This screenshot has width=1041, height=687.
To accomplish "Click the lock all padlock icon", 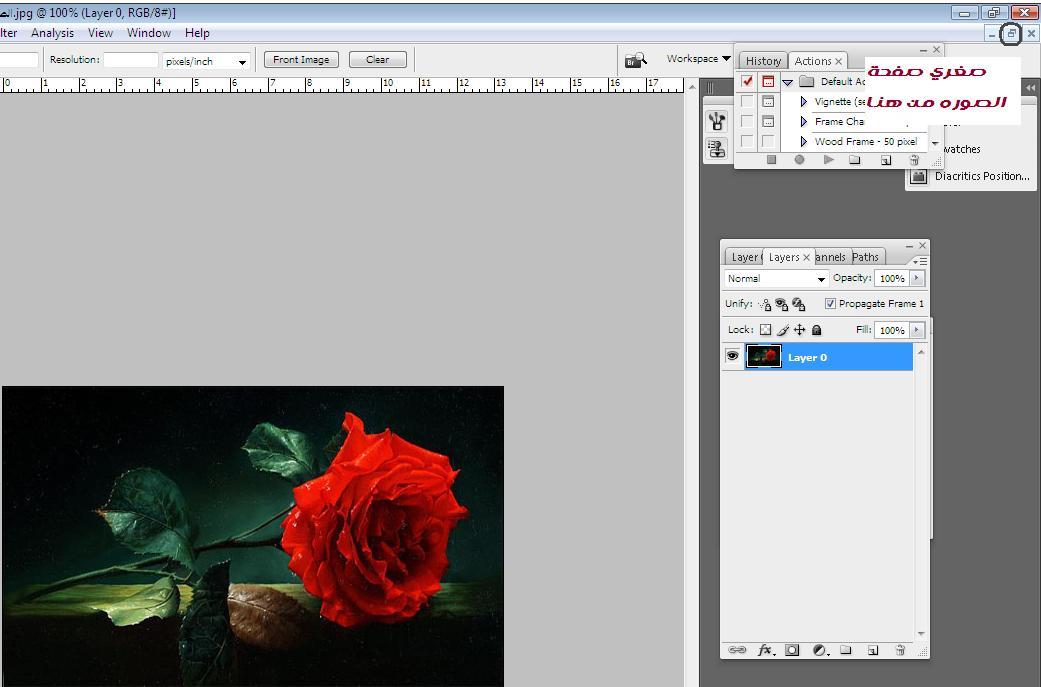I will (x=817, y=330).
